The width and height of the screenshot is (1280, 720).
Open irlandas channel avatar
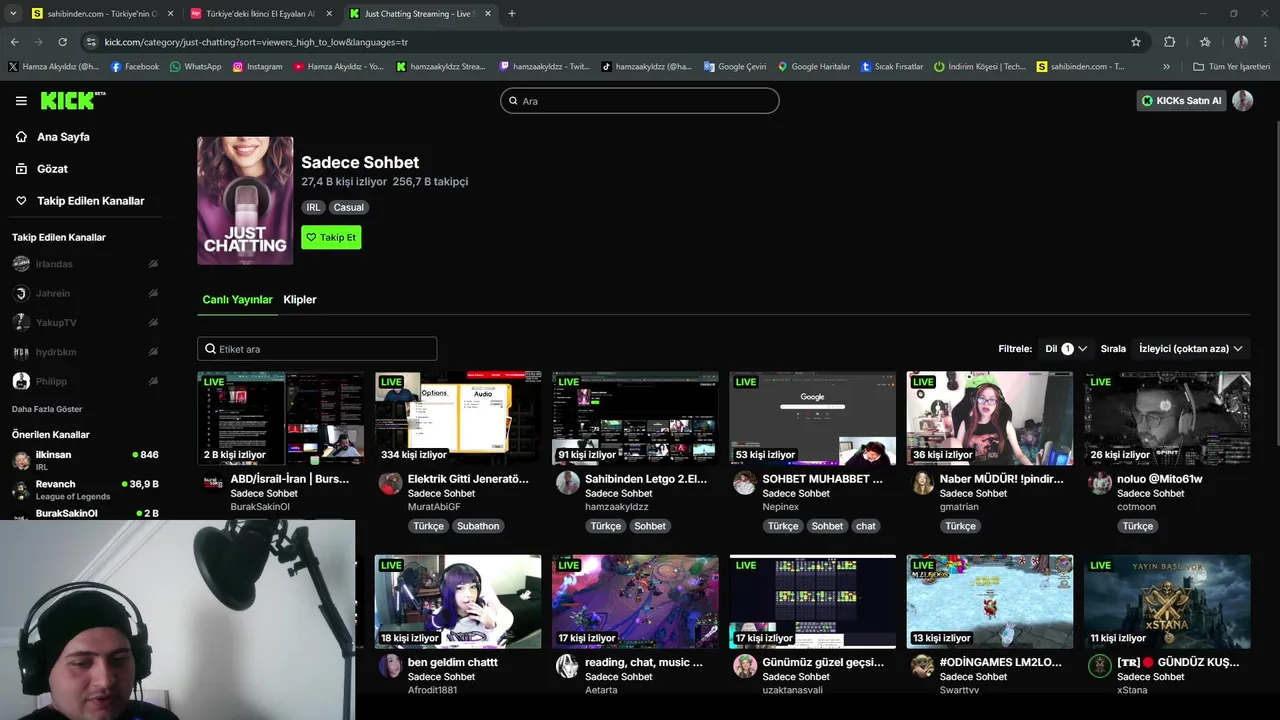point(21,264)
